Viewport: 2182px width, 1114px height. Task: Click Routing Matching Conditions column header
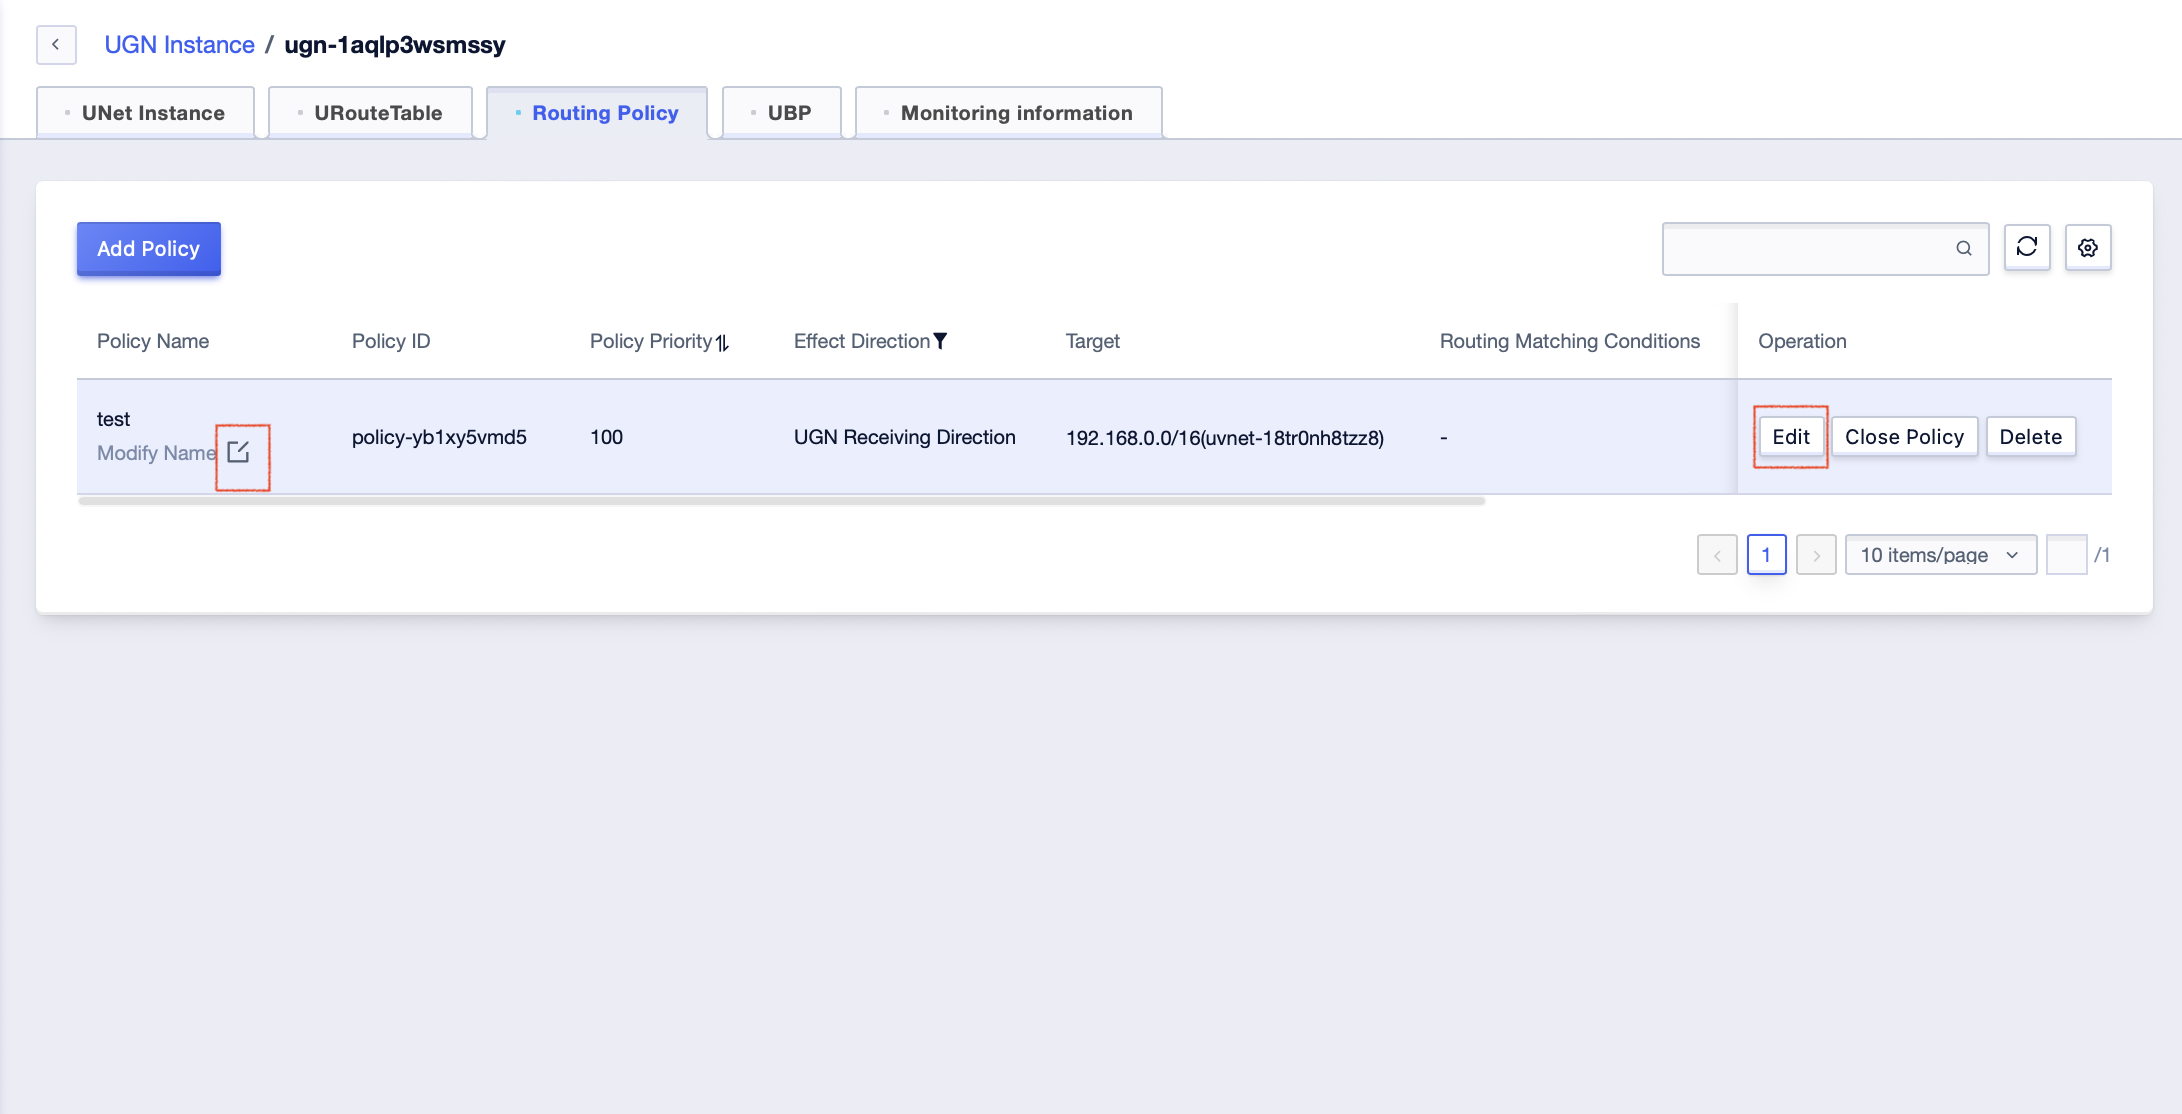point(1569,341)
